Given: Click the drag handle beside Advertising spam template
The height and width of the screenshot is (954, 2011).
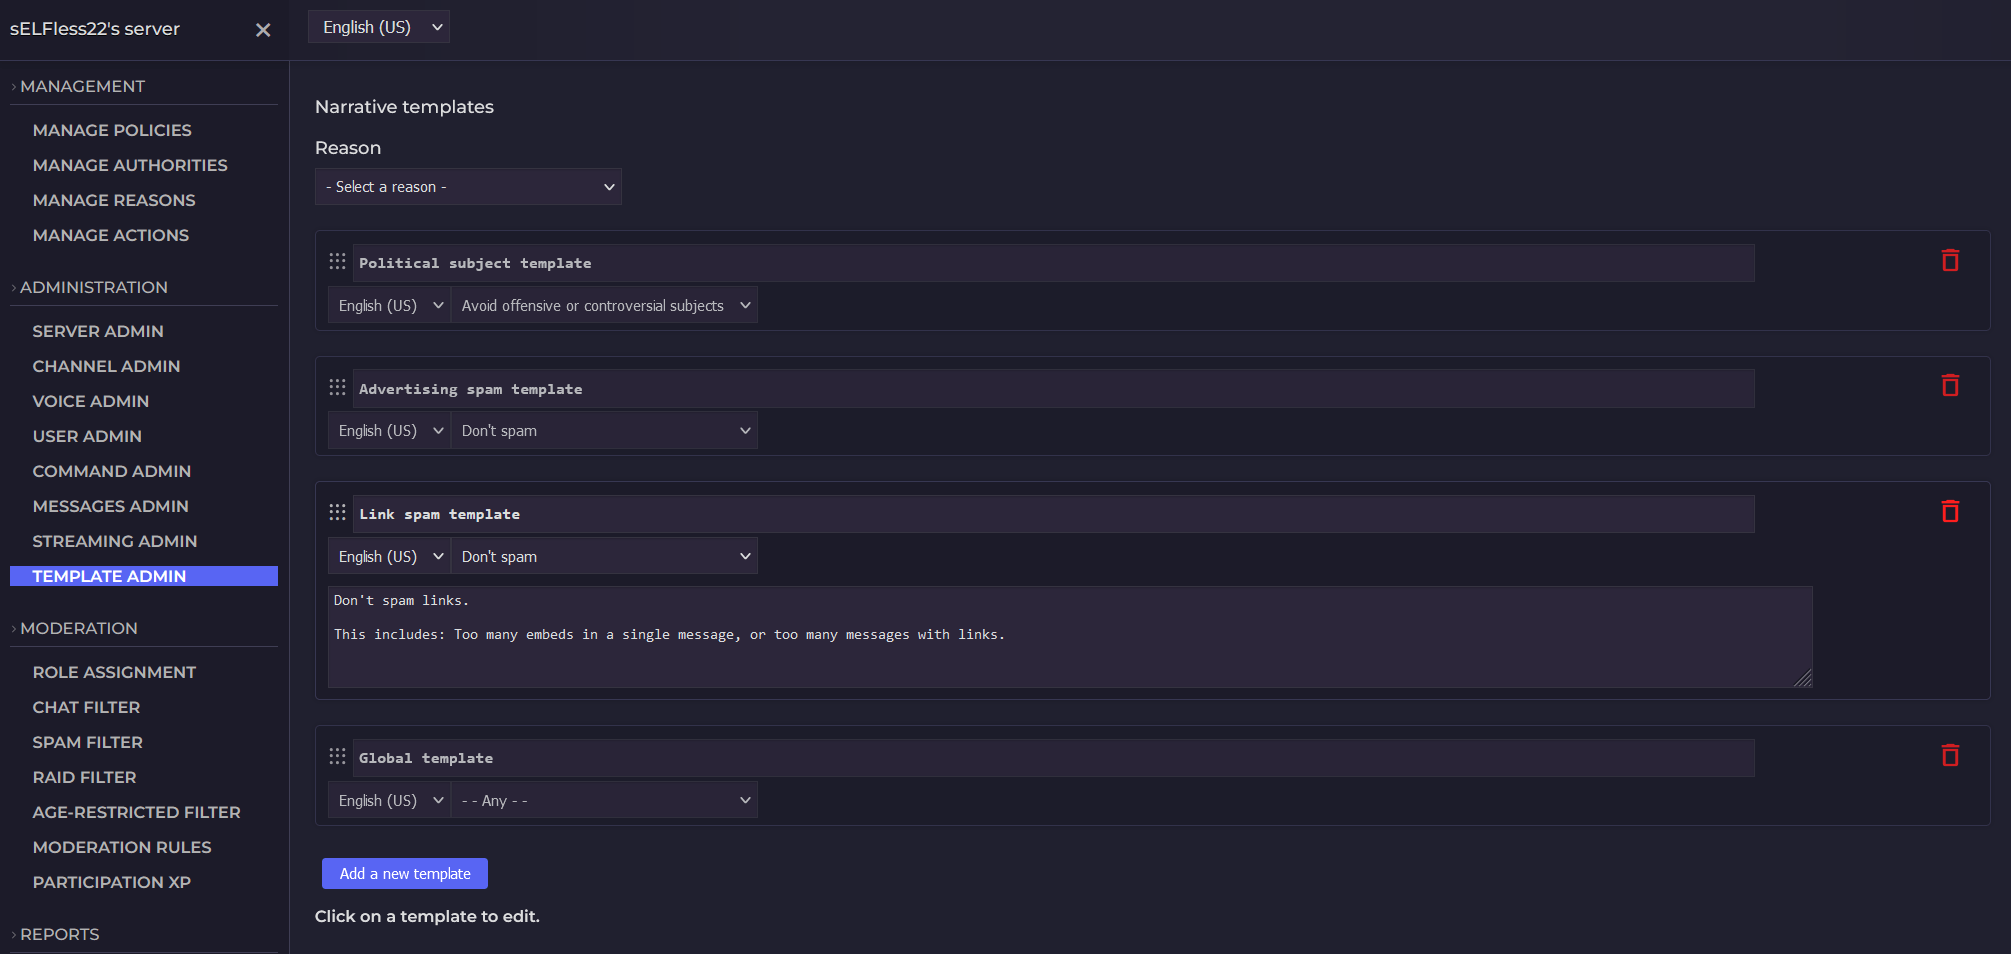Looking at the screenshot, I should pyautogui.click(x=337, y=387).
